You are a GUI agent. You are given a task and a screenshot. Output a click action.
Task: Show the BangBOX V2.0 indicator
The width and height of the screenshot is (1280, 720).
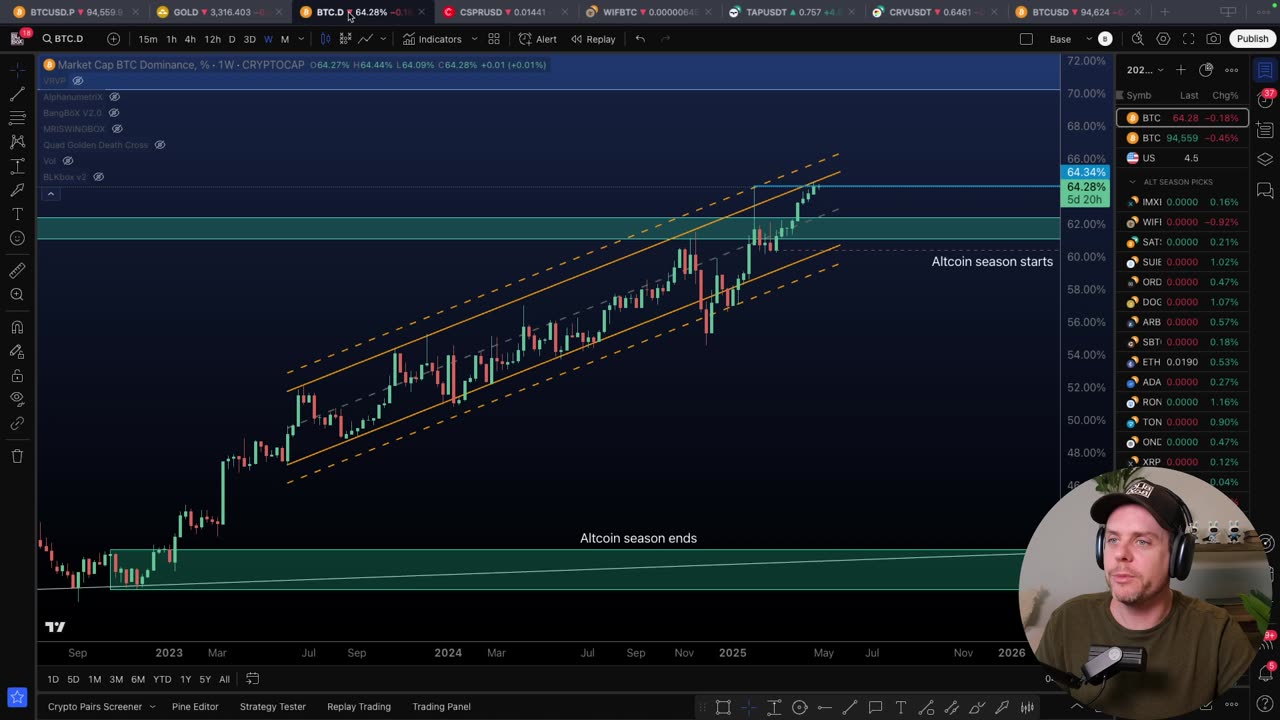[x=114, y=113]
